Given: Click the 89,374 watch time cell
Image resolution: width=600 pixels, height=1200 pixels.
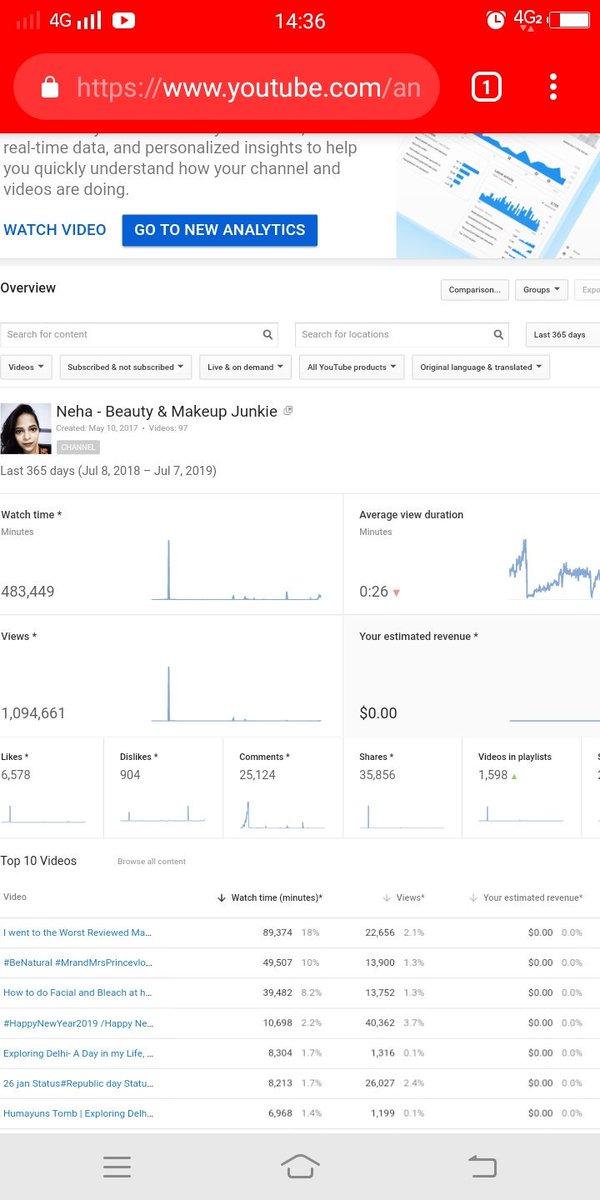Looking at the screenshot, I should pyautogui.click(x=278, y=932).
